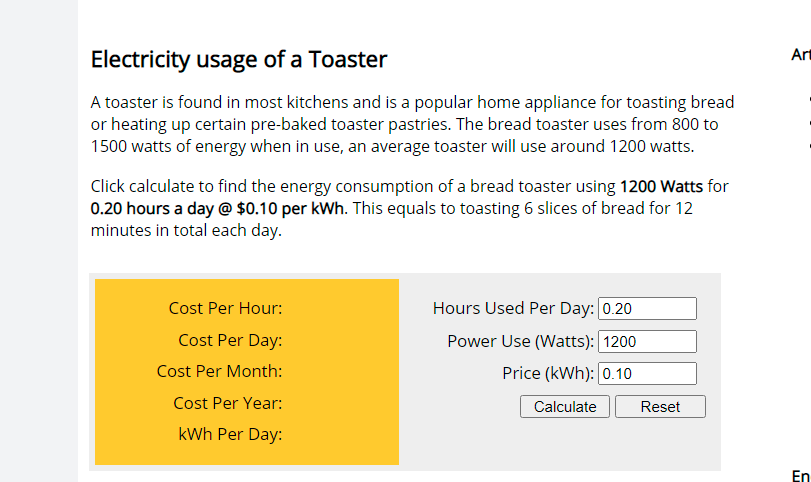Click the paragraph describing toaster wattage range
Viewport: 811px width, 482px height.
(x=412, y=124)
